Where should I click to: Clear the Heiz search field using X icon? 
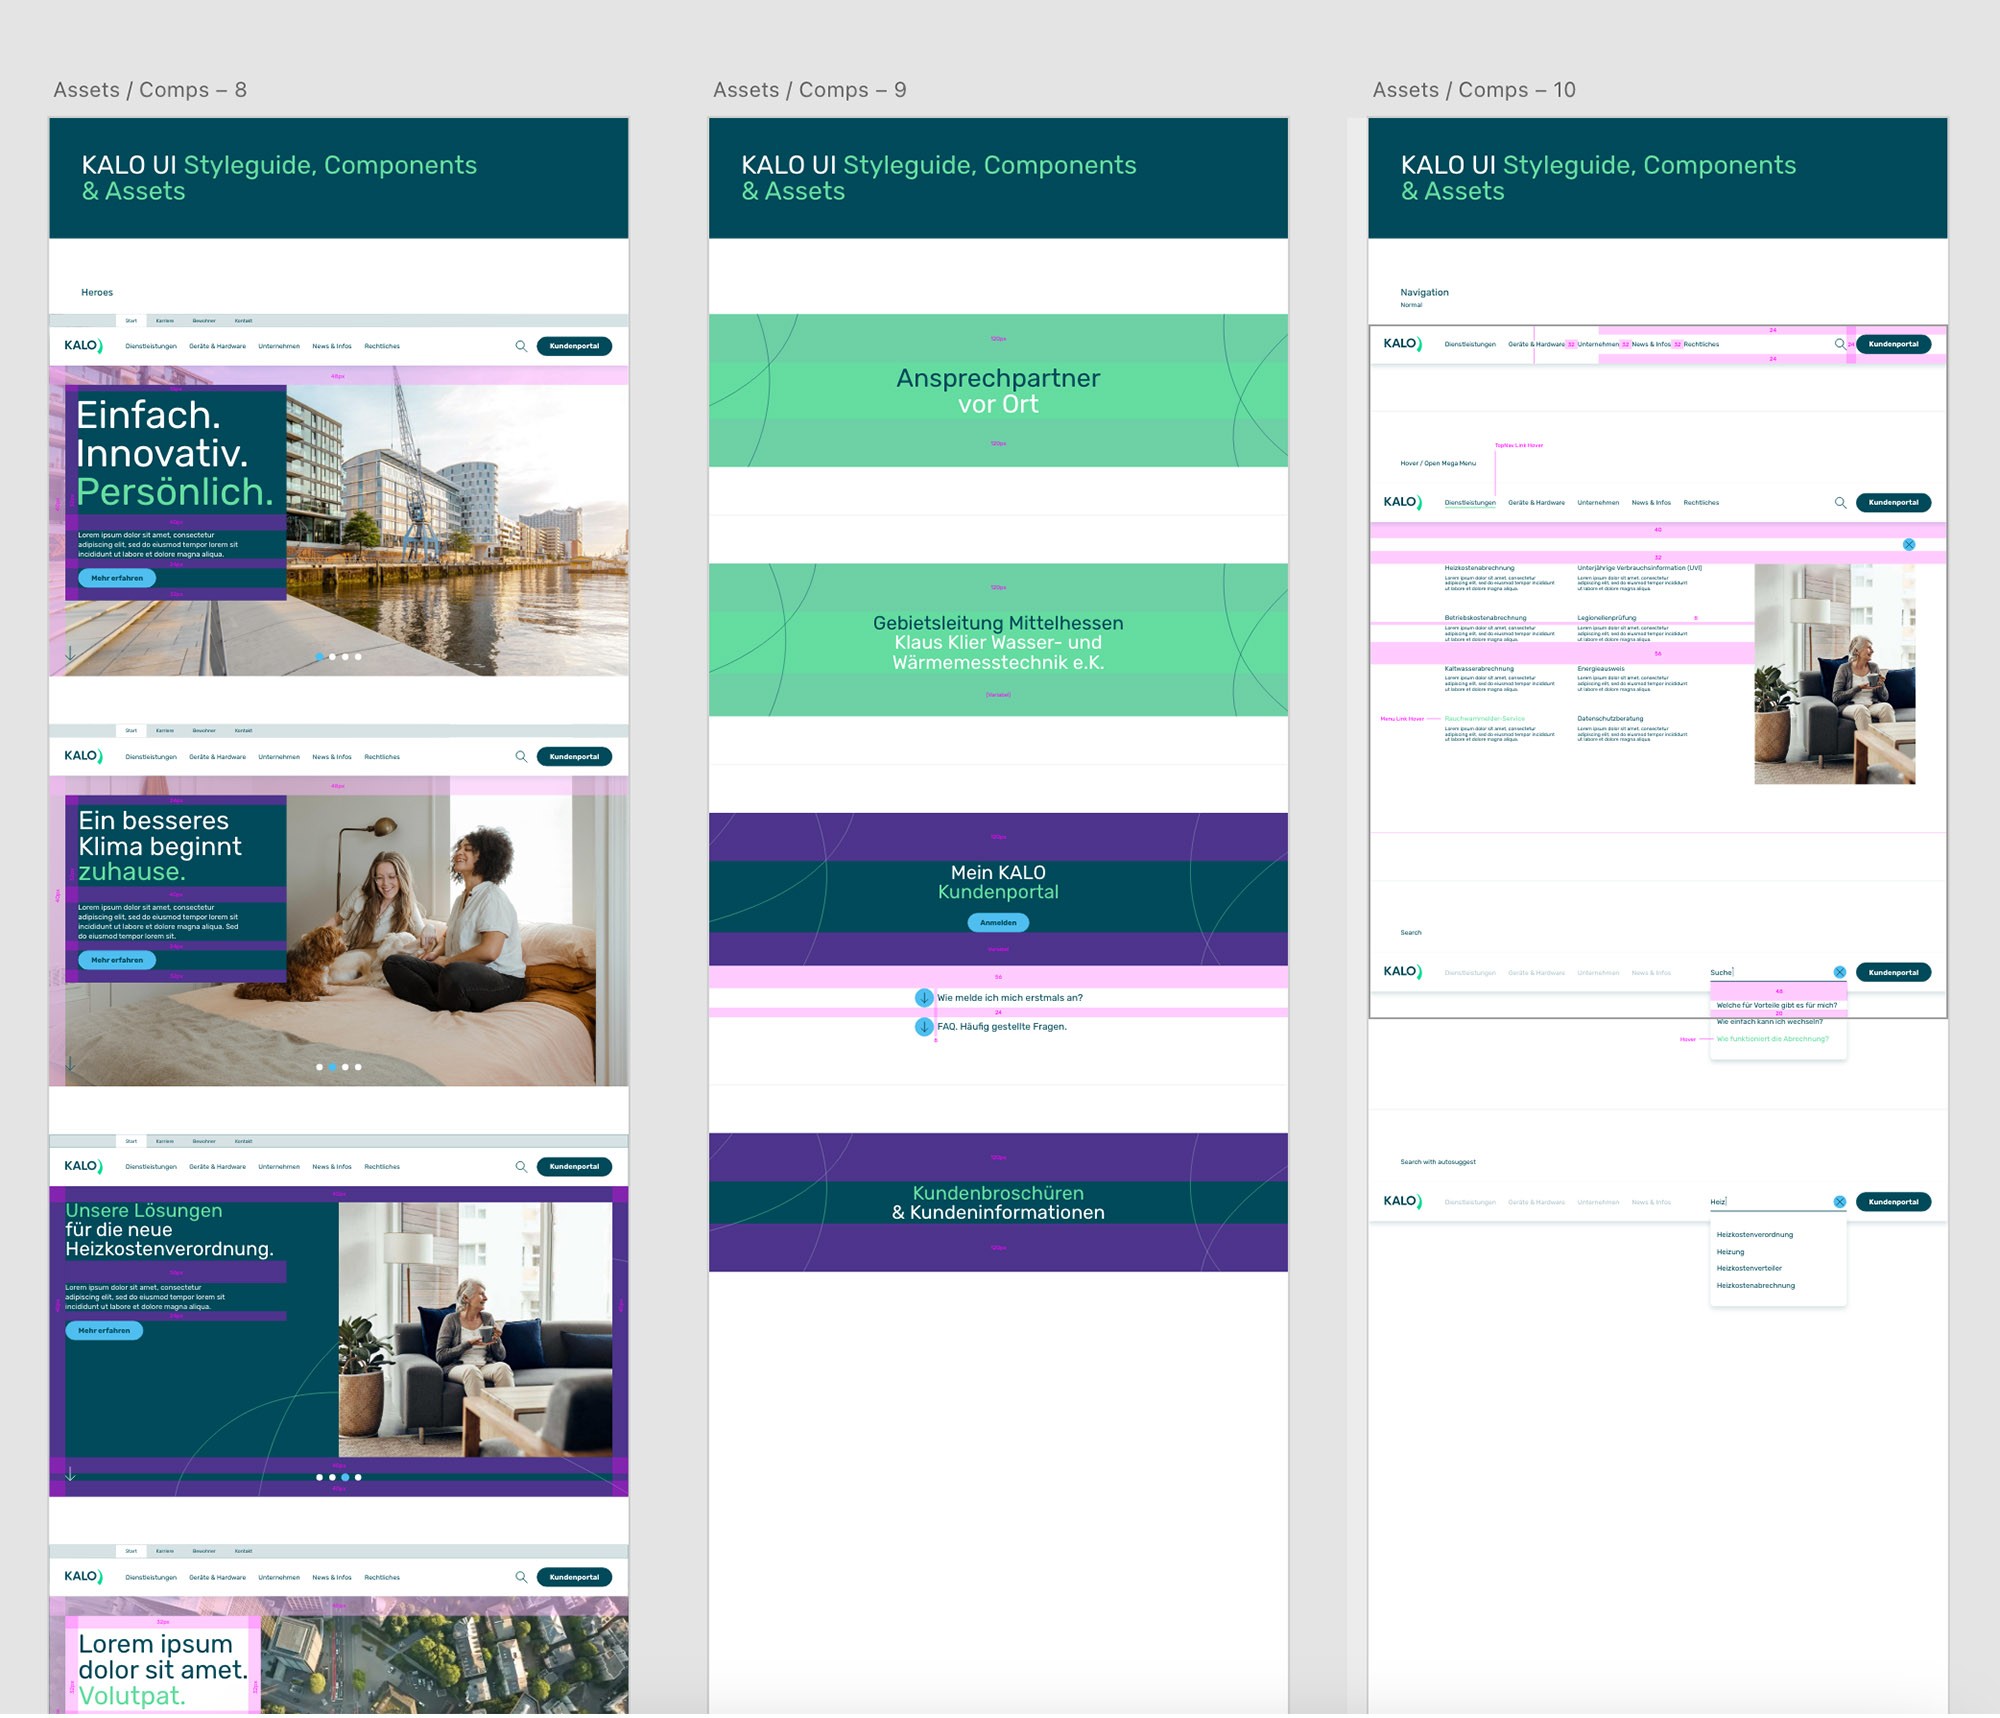1839,1203
